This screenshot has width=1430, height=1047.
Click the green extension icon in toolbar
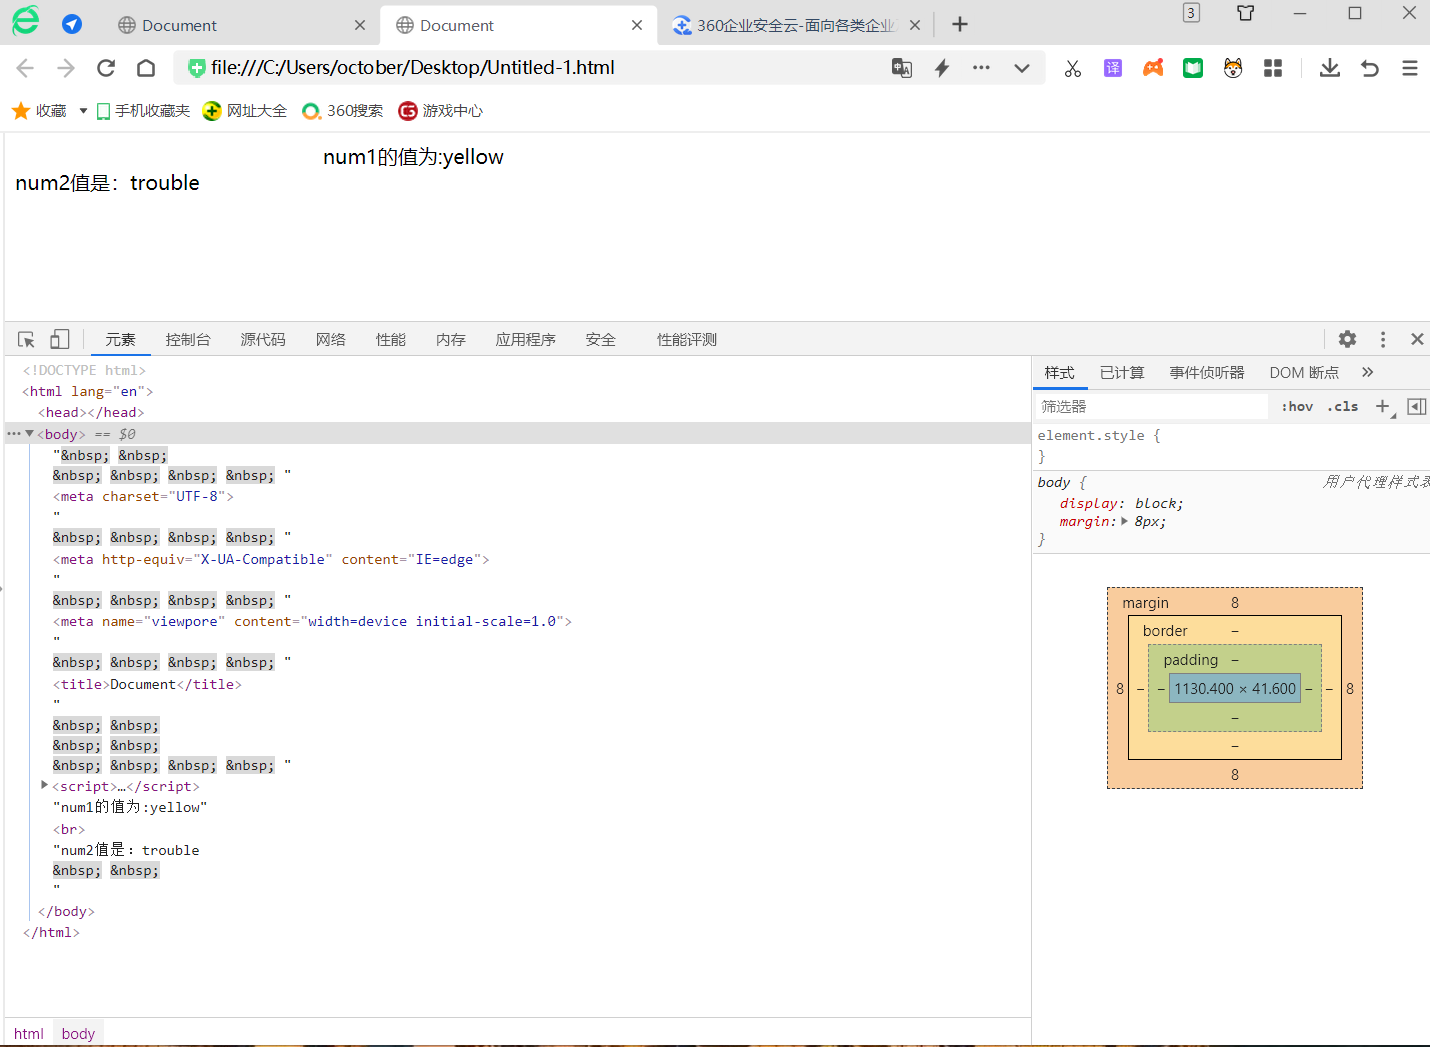coord(1193,68)
